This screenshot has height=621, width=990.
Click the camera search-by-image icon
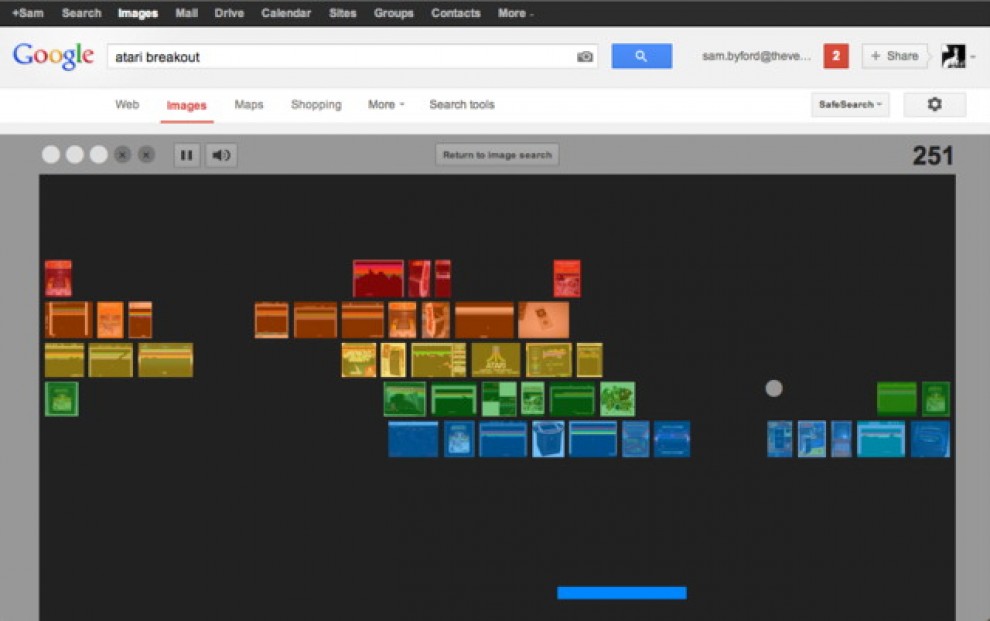tap(585, 57)
